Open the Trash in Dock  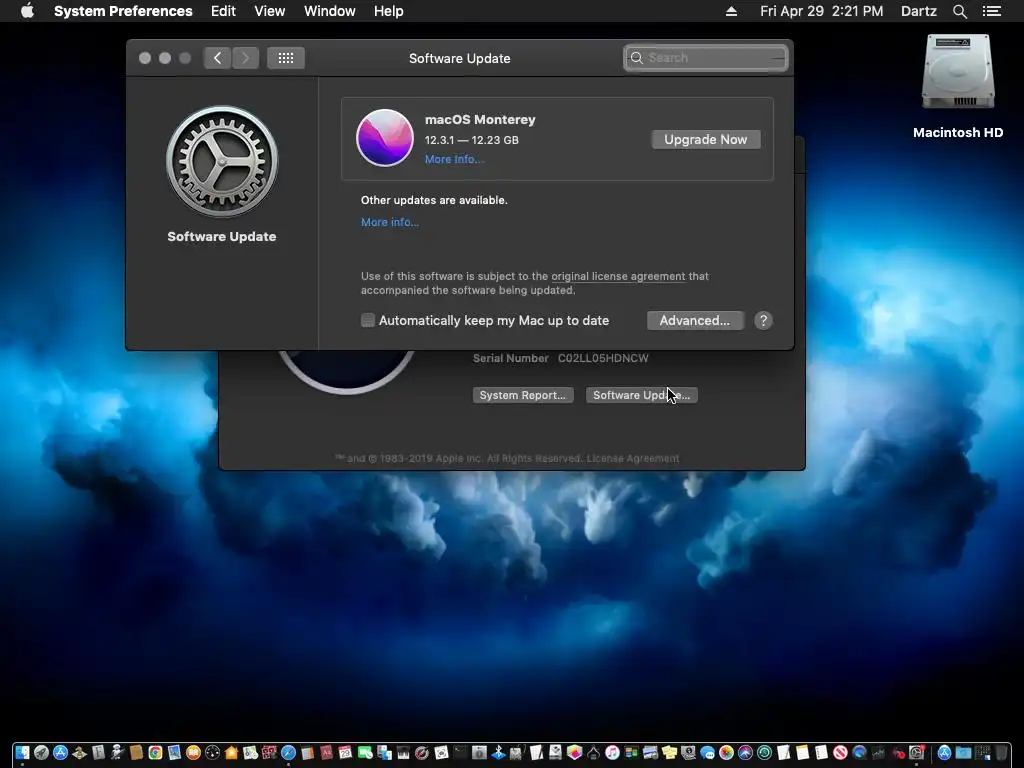(x=1001, y=752)
